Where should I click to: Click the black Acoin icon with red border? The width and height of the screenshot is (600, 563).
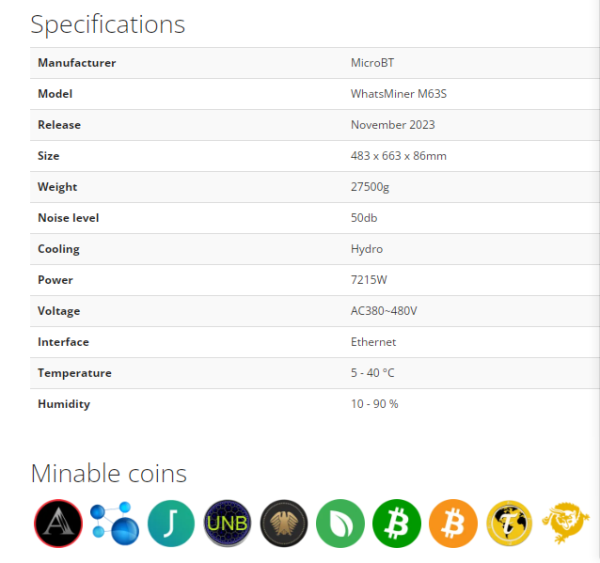(58, 523)
